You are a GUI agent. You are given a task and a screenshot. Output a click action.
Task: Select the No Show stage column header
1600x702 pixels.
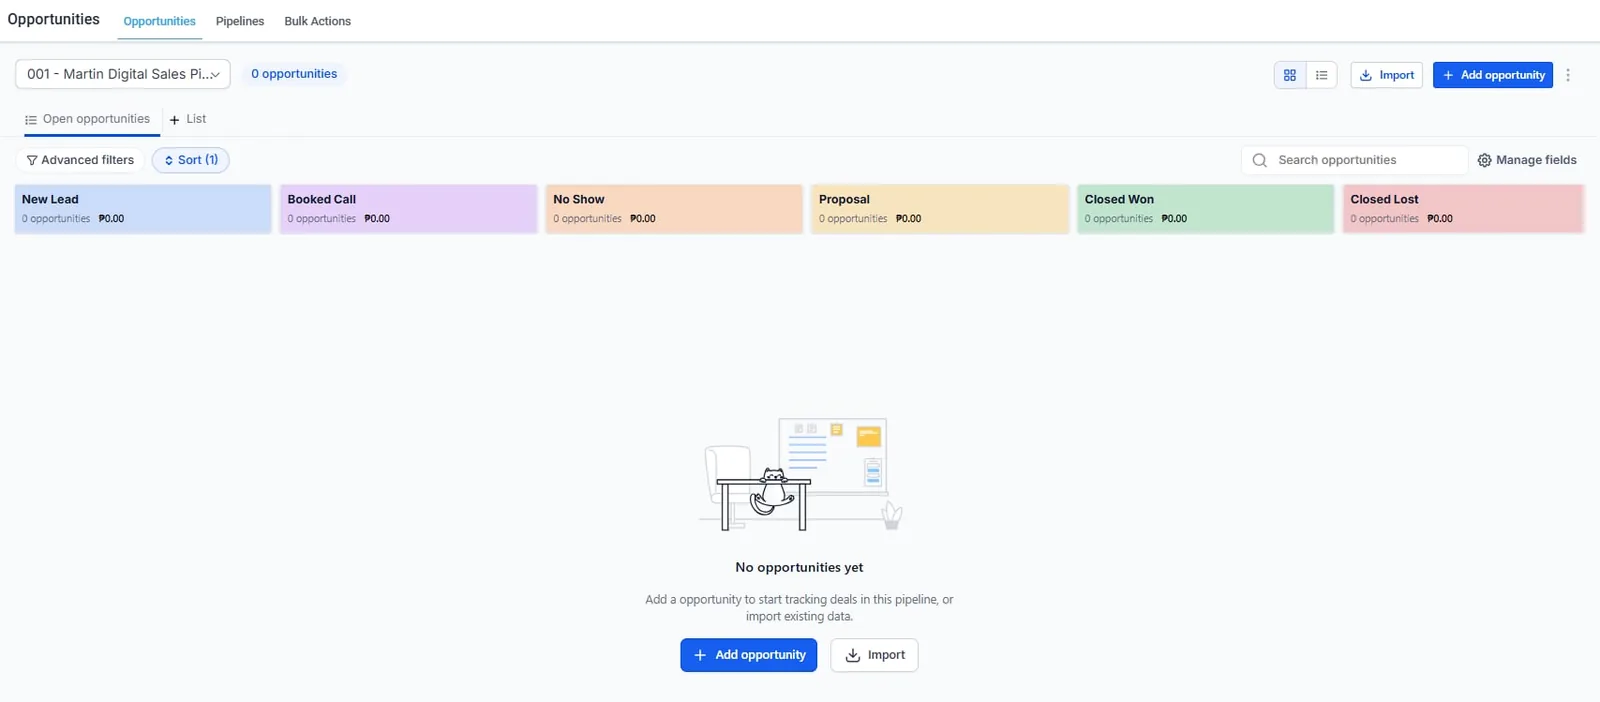(674, 209)
